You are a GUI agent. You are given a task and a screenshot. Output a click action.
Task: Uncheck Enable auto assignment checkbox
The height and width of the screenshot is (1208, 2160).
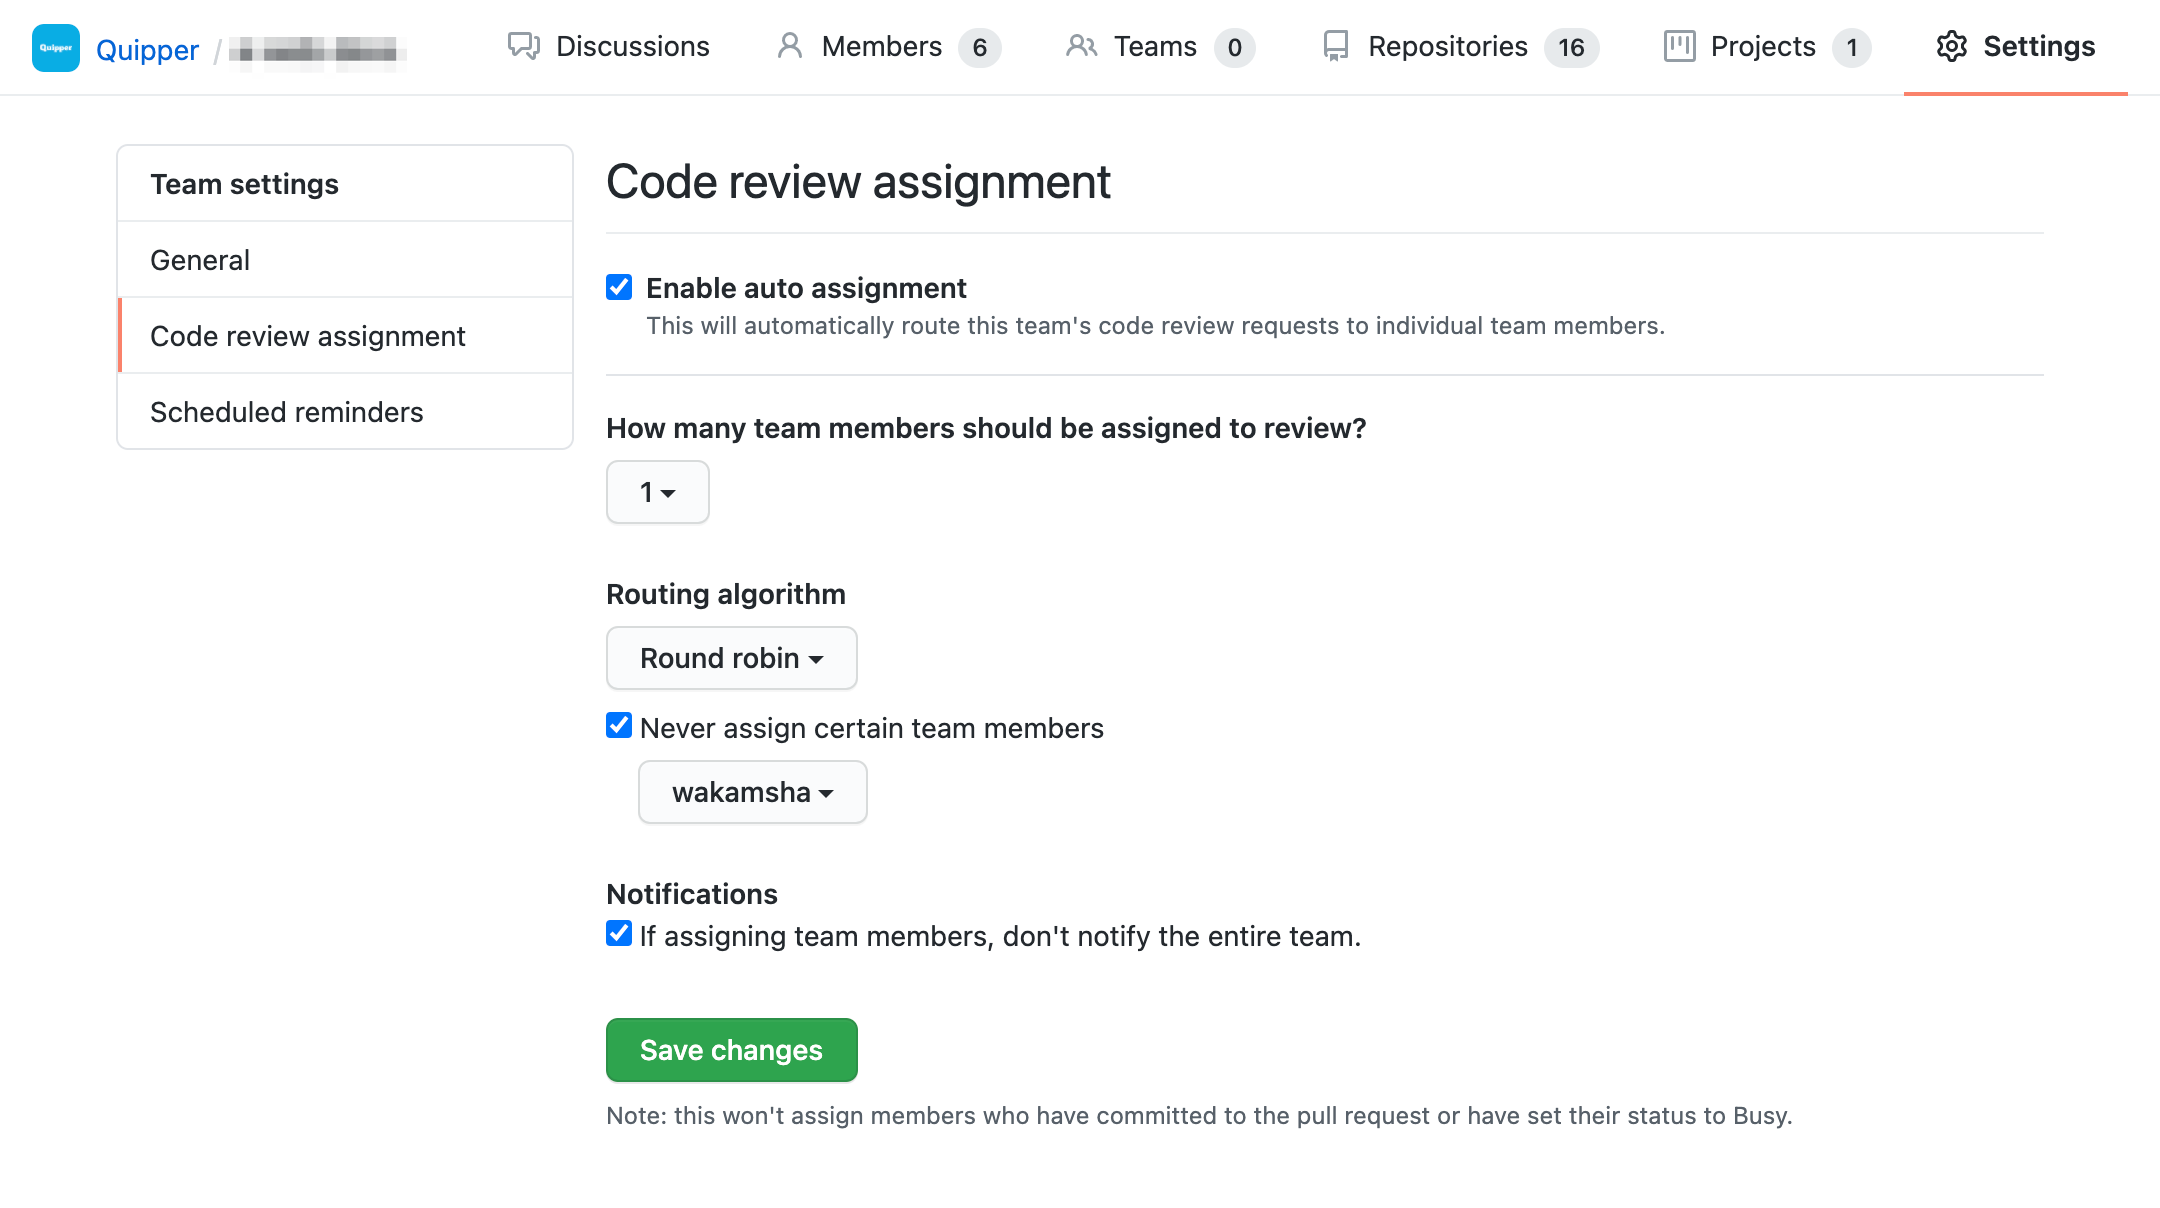[619, 288]
